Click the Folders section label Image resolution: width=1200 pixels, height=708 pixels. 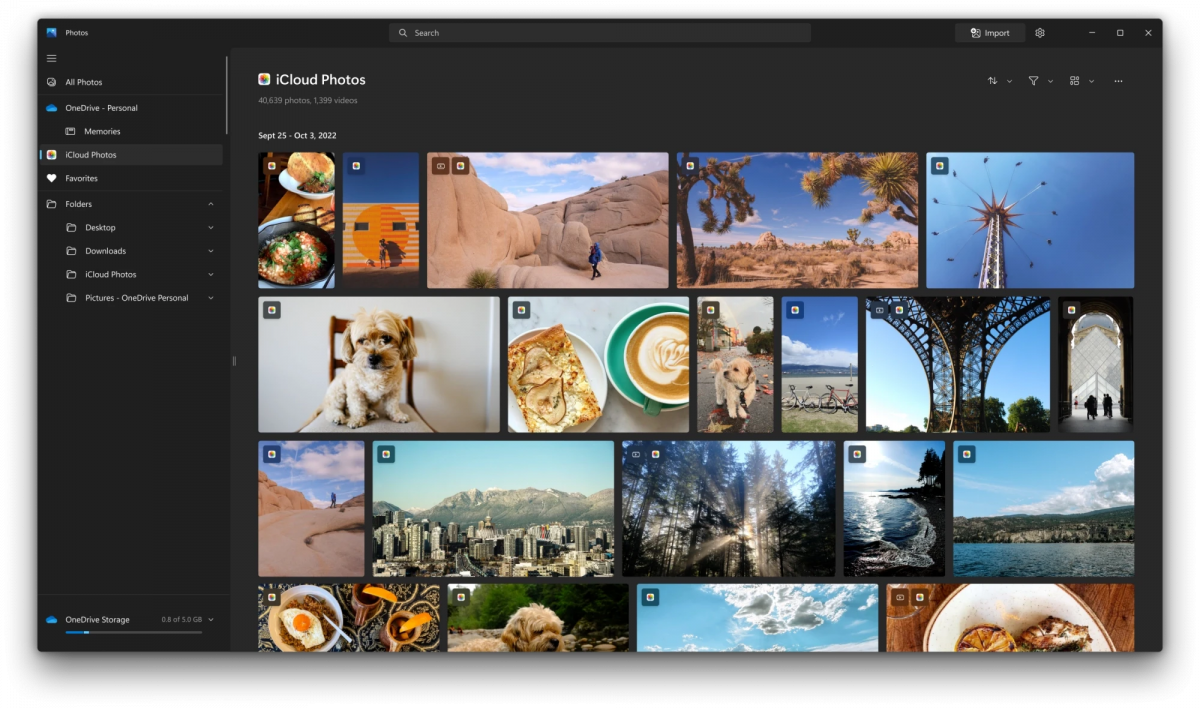point(79,204)
